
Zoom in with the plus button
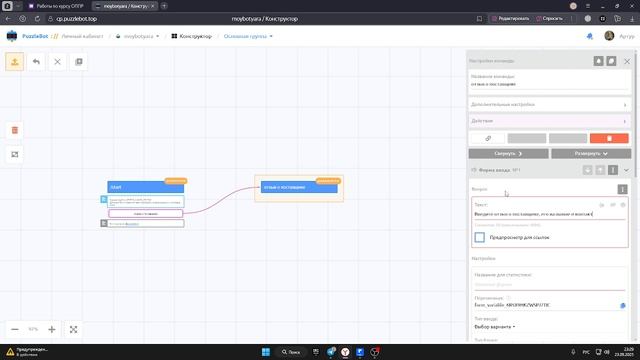(52, 329)
